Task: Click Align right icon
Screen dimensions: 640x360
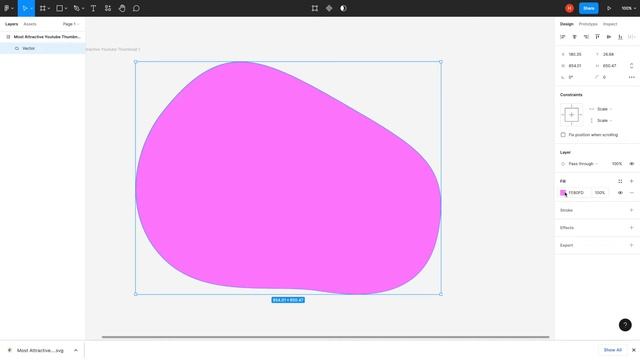Action: 586,37
